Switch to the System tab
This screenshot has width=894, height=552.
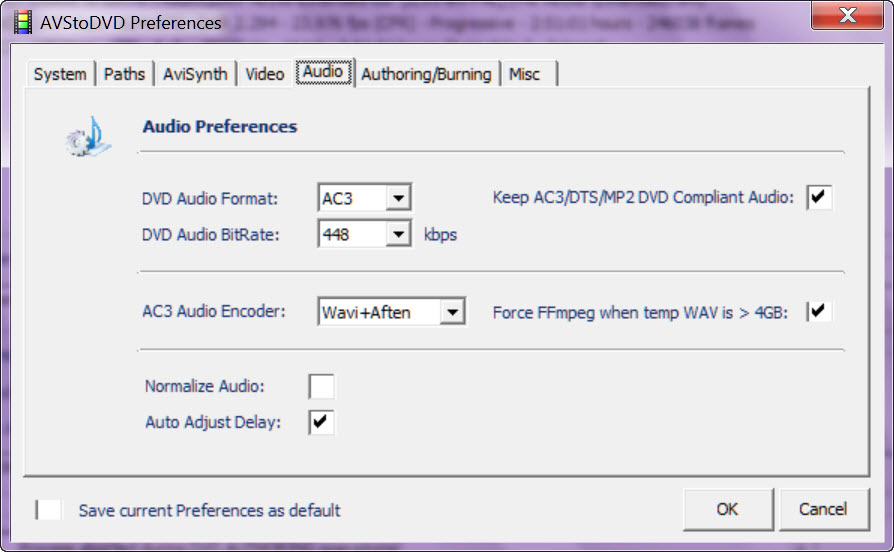(x=60, y=74)
